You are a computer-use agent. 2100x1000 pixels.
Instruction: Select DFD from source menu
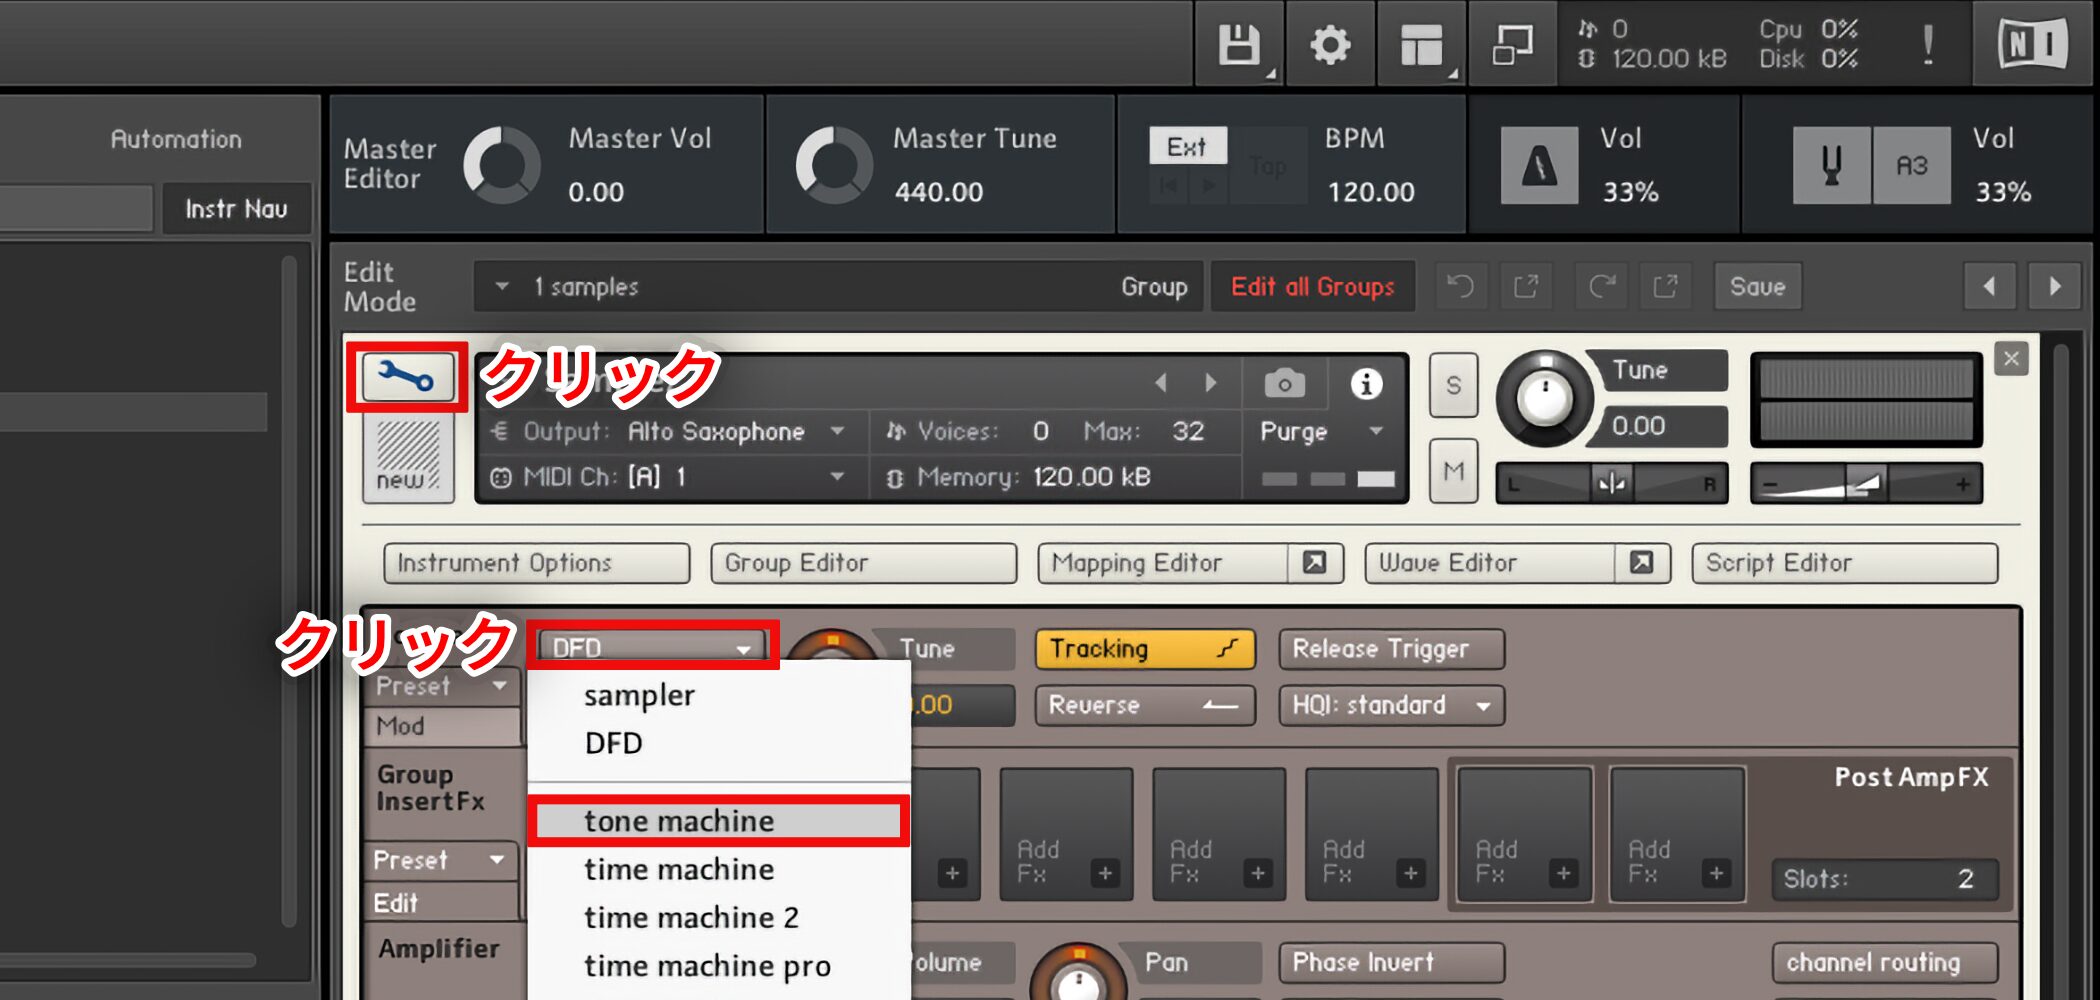[x=718, y=743]
